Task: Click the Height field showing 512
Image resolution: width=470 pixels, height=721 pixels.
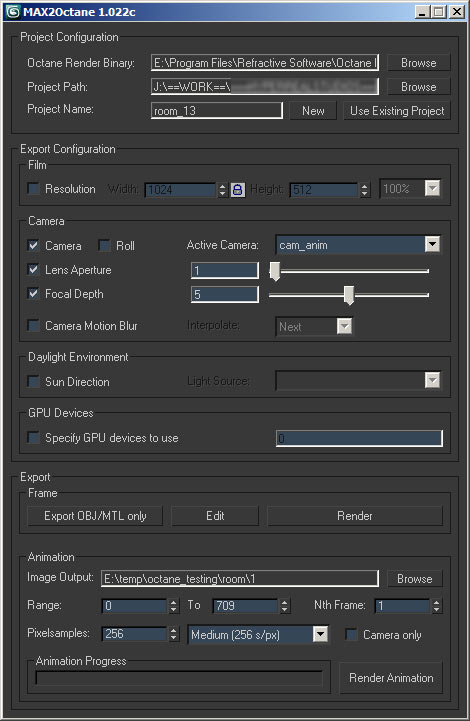Action: pos(324,189)
